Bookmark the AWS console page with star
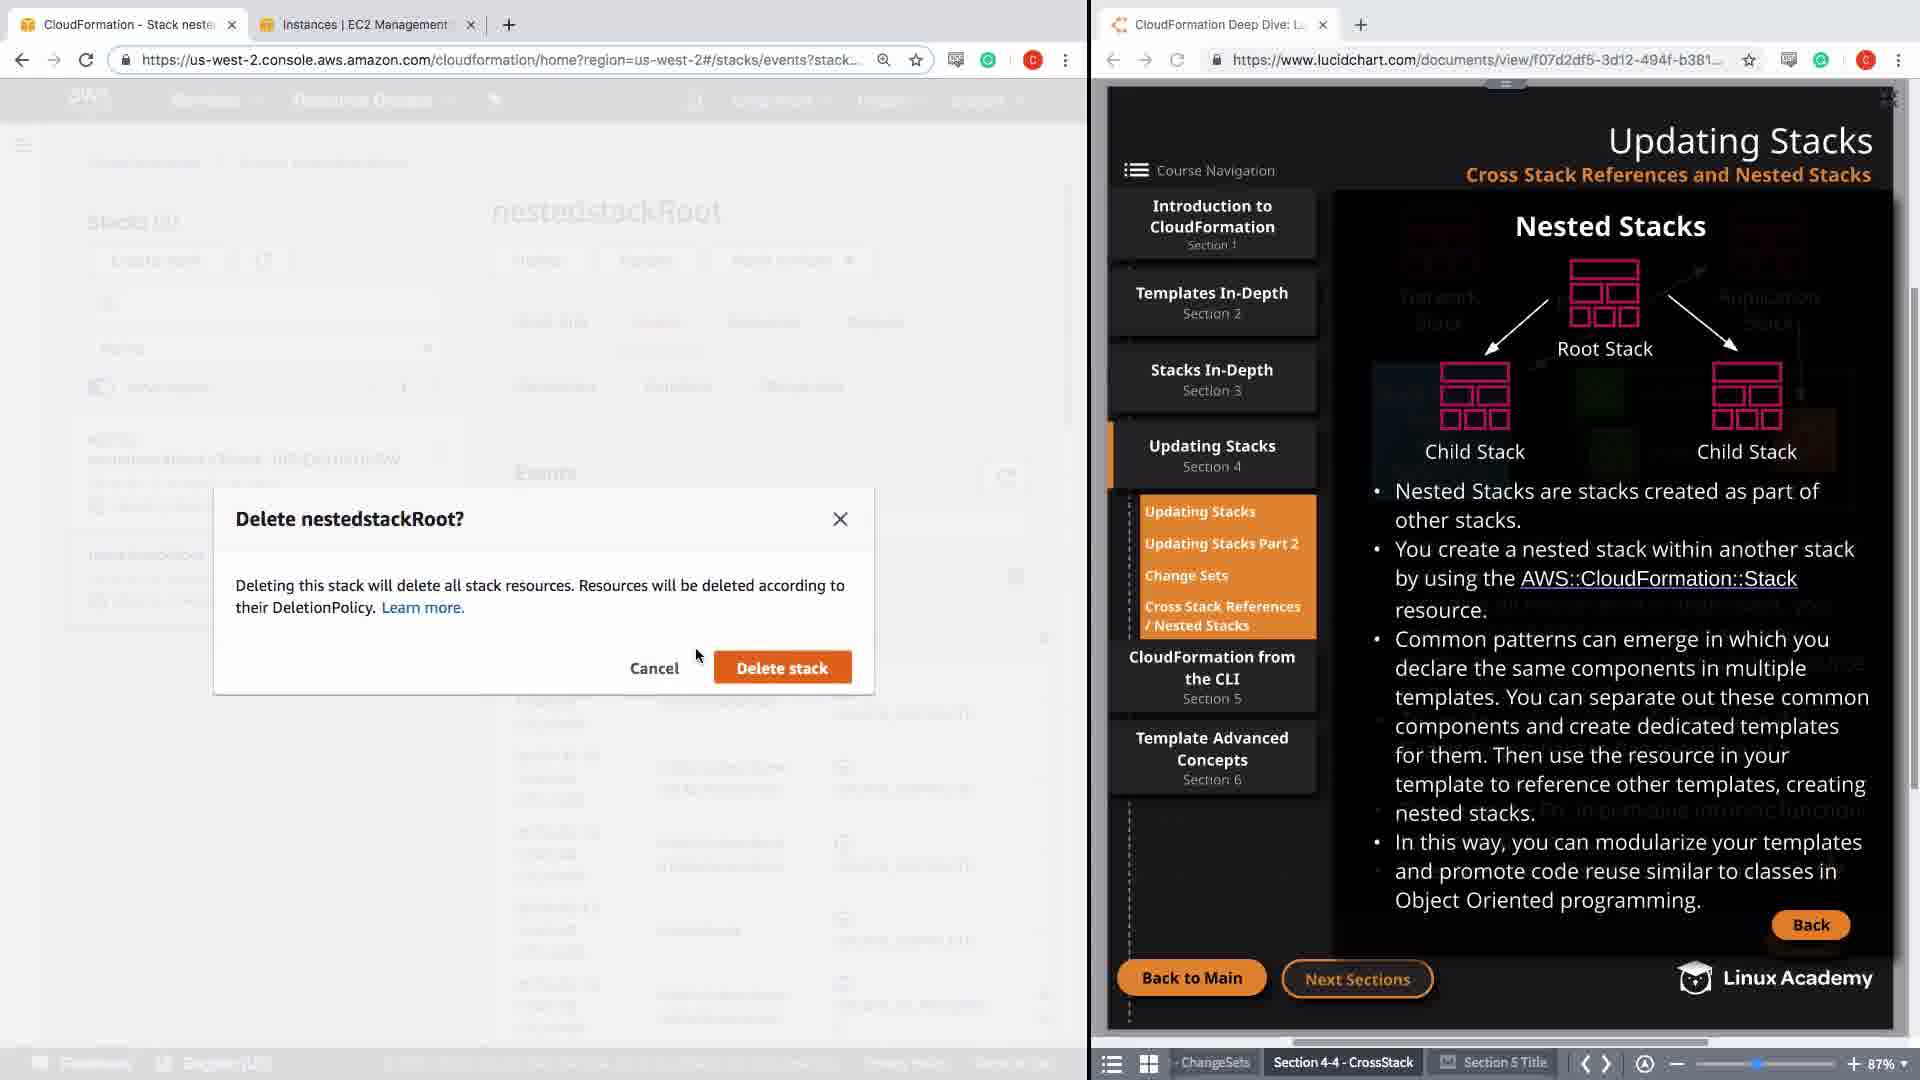This screenshot has width=1920, height=1080. click(x=916, y=60)
